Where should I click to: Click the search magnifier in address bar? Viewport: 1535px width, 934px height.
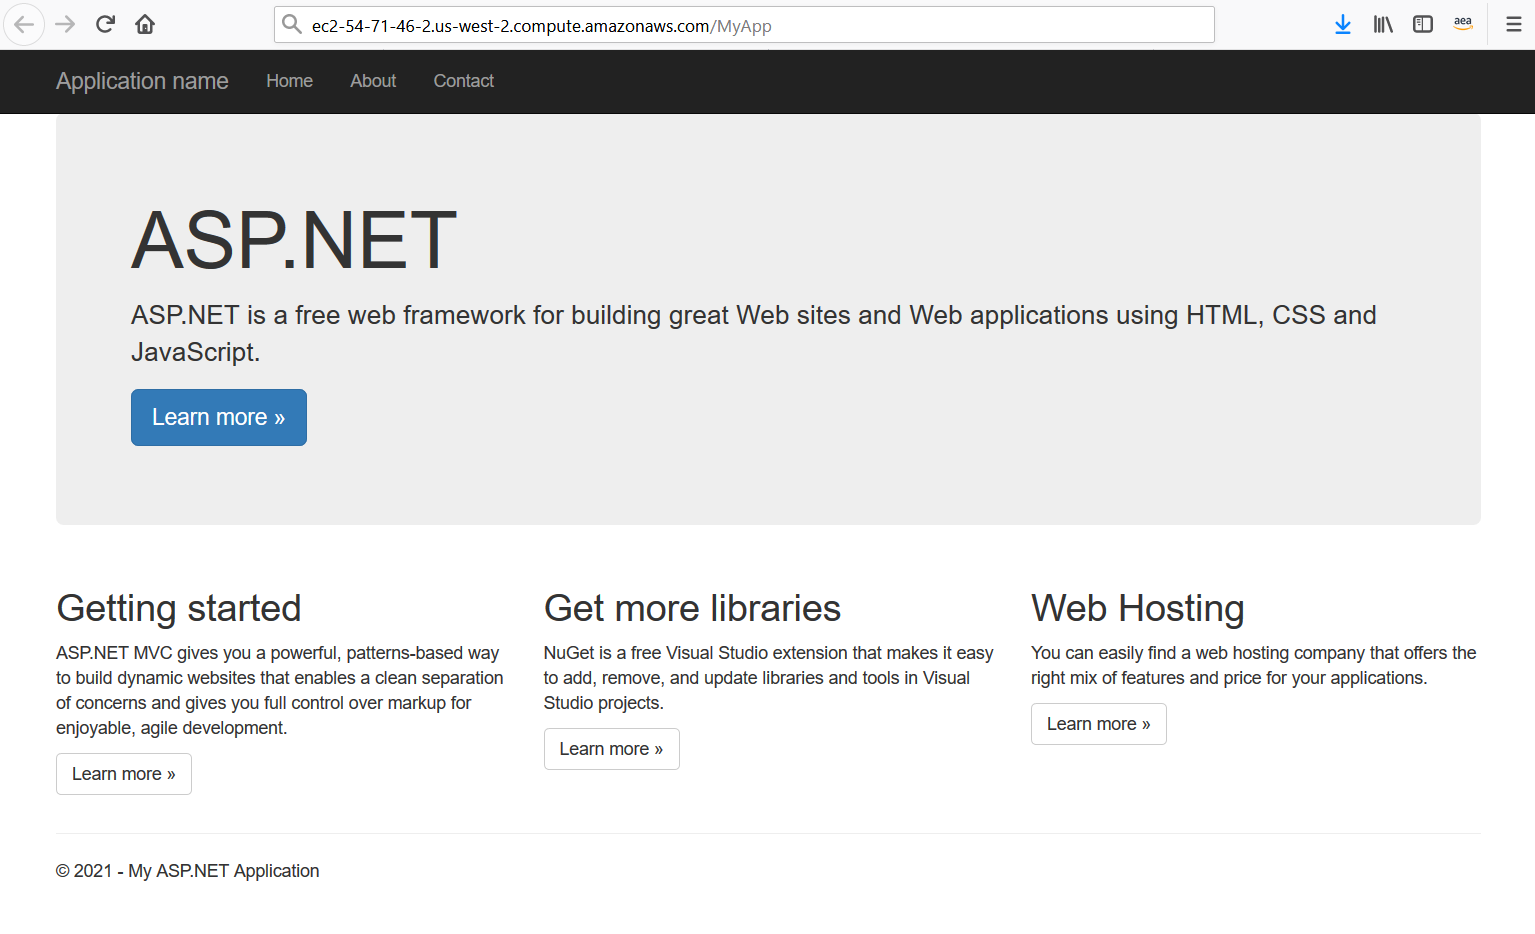coord(291,24)
